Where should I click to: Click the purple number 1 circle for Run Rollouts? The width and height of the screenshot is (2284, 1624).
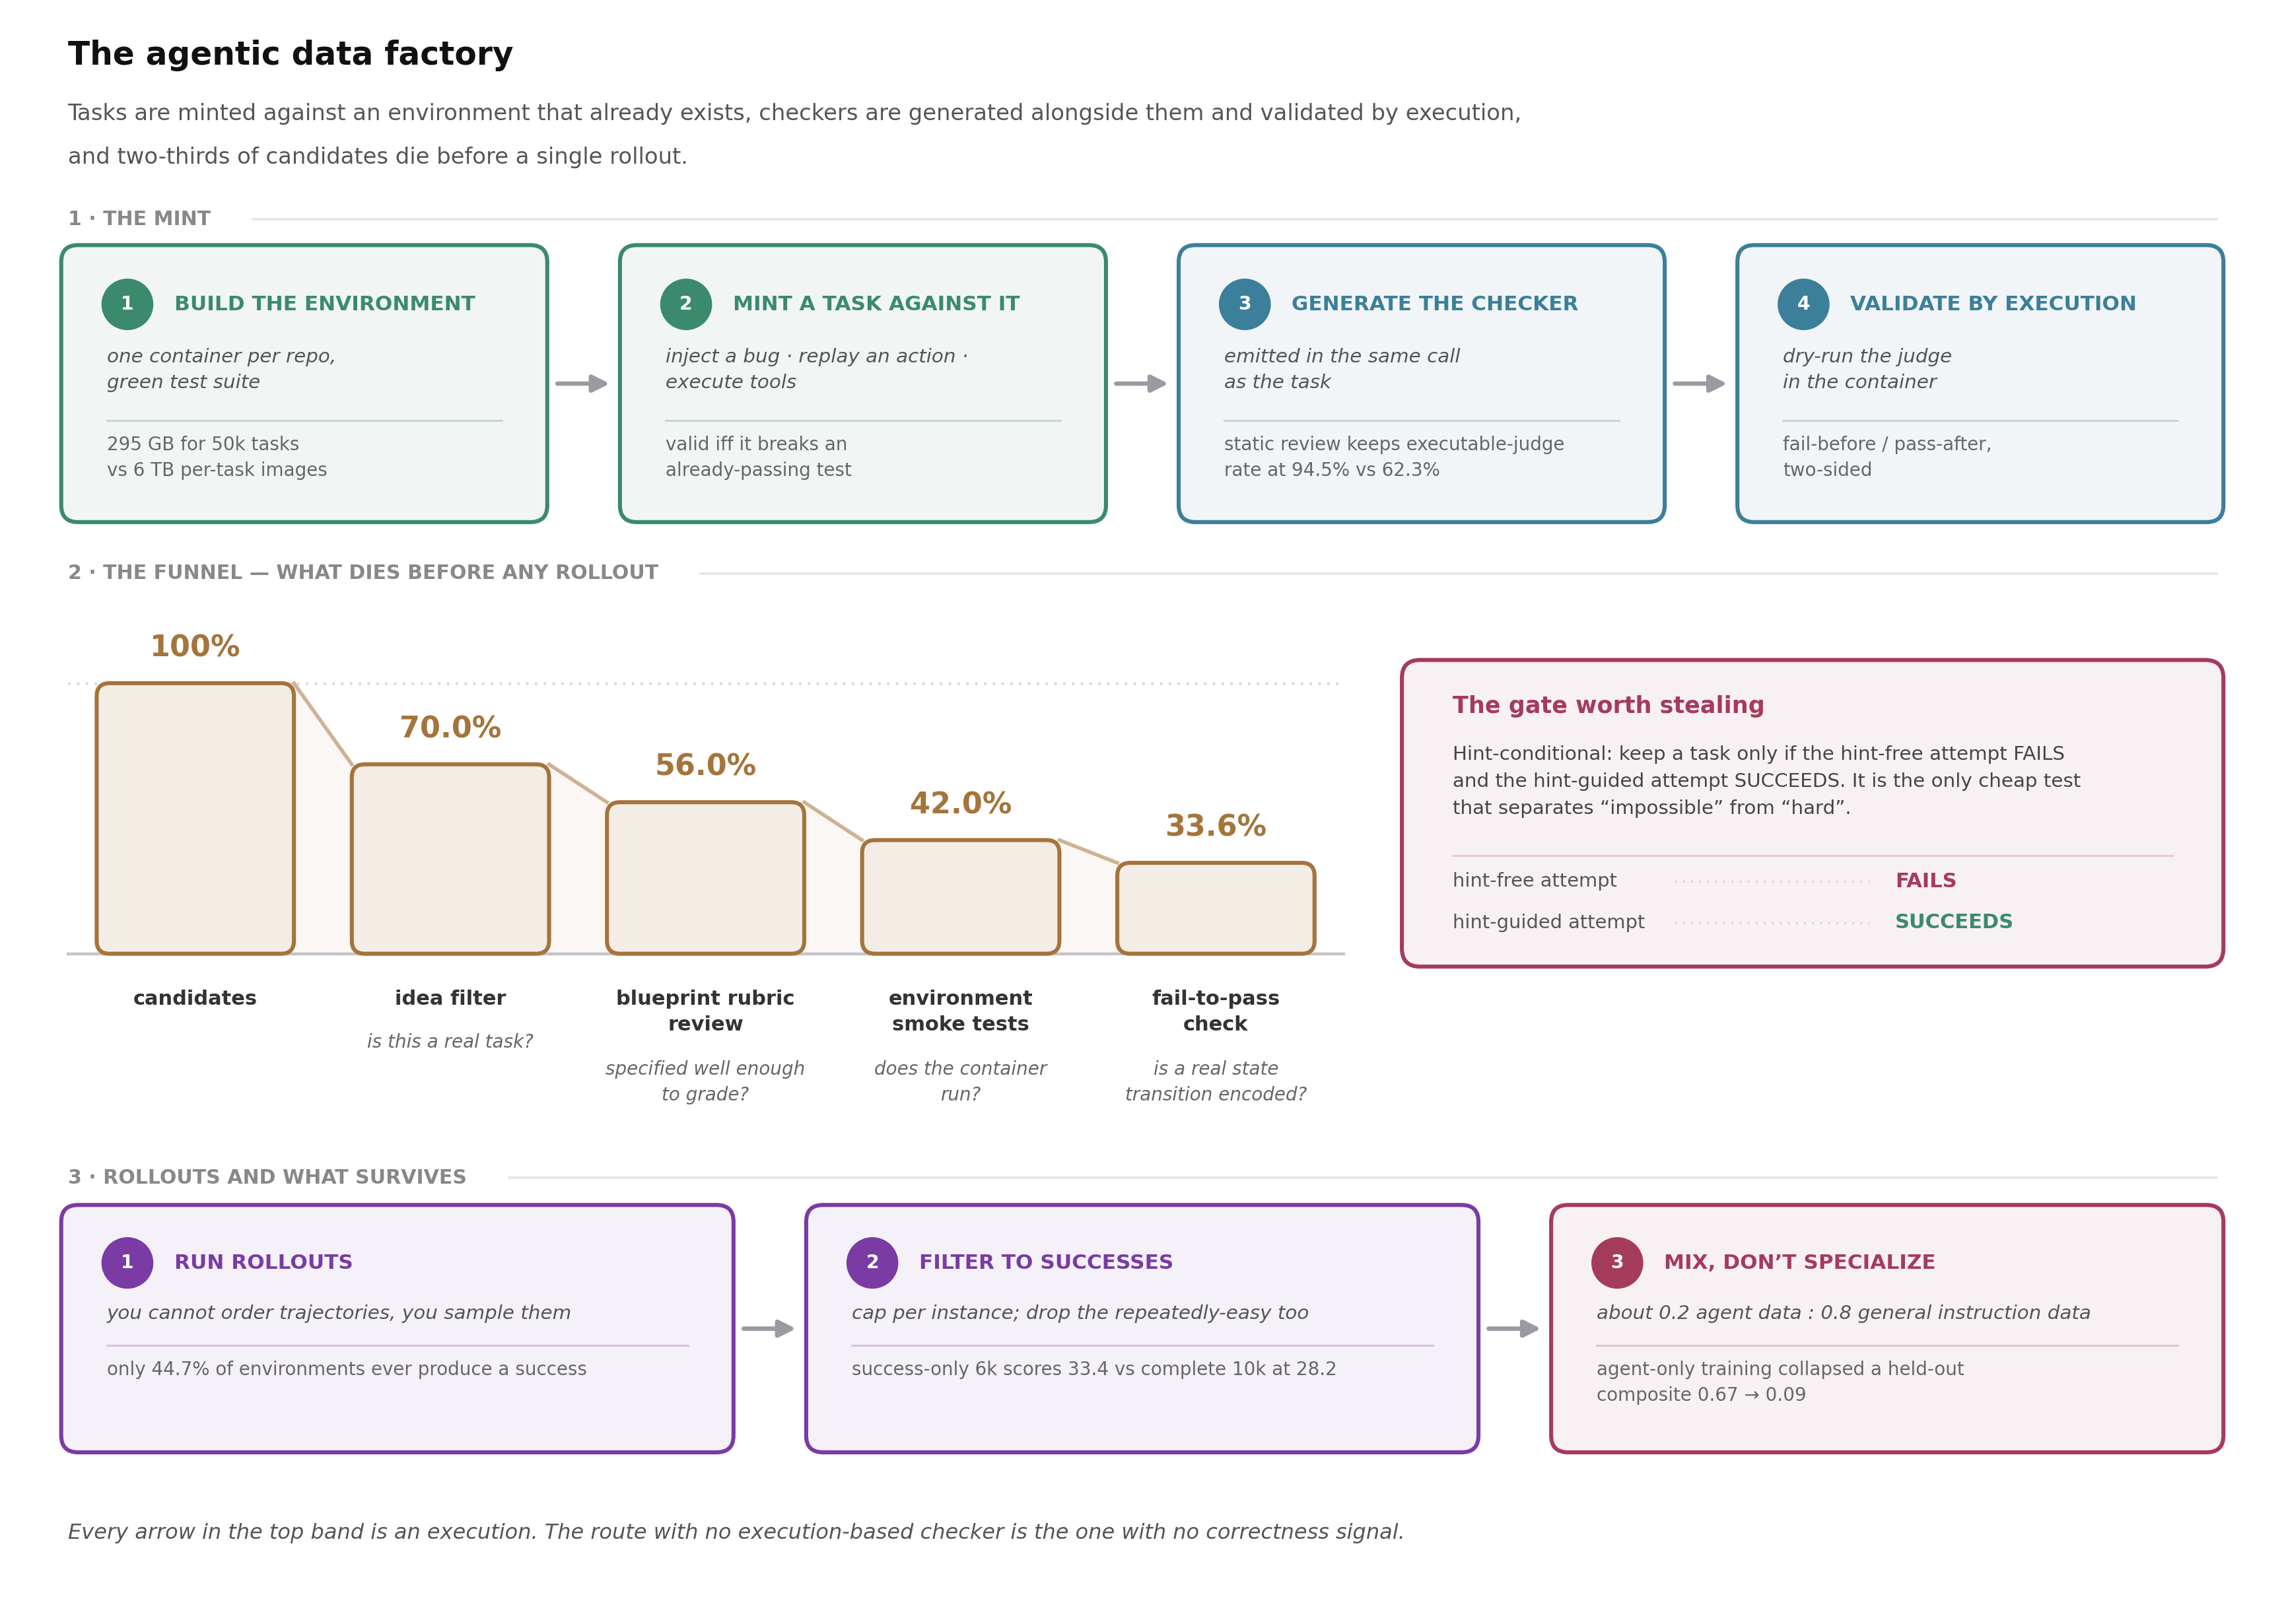[x=127, y=1263]
